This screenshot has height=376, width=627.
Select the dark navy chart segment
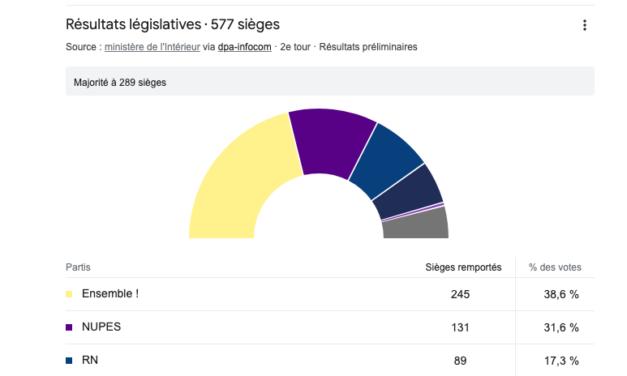tap(410, 192)
